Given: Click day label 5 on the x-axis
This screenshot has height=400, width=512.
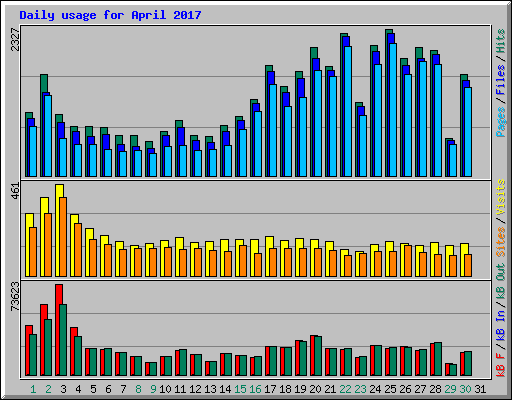Looking at the screenshot, I should (93, 389).
